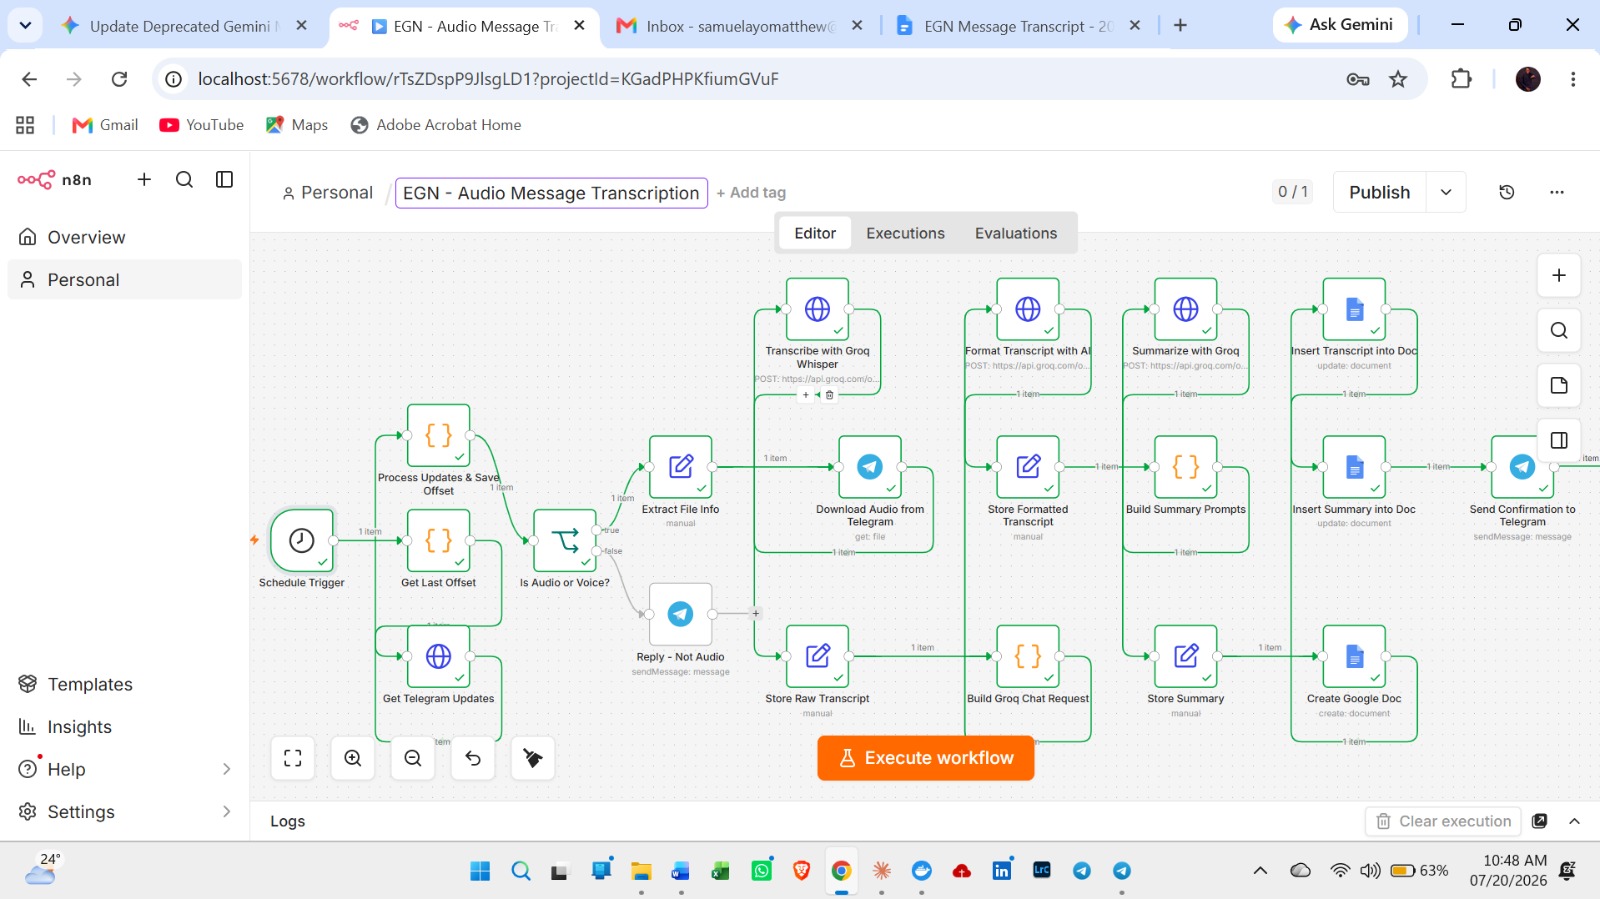Fit the workflow to view
1600x899 pixels.
(x=293, y=758)
